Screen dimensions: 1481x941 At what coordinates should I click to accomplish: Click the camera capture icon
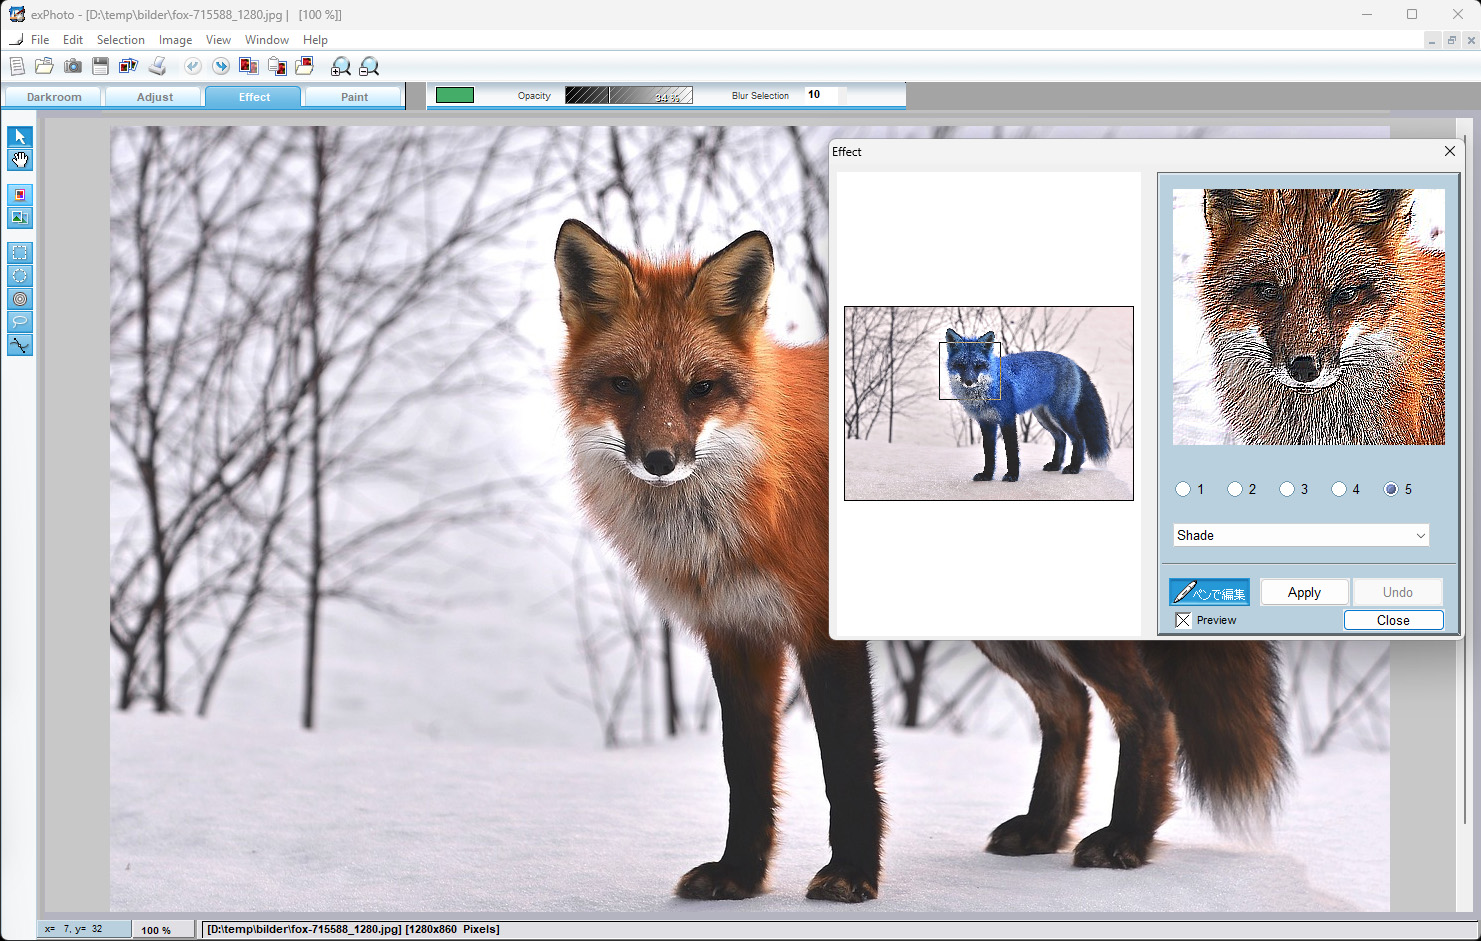tap(73, 66)
